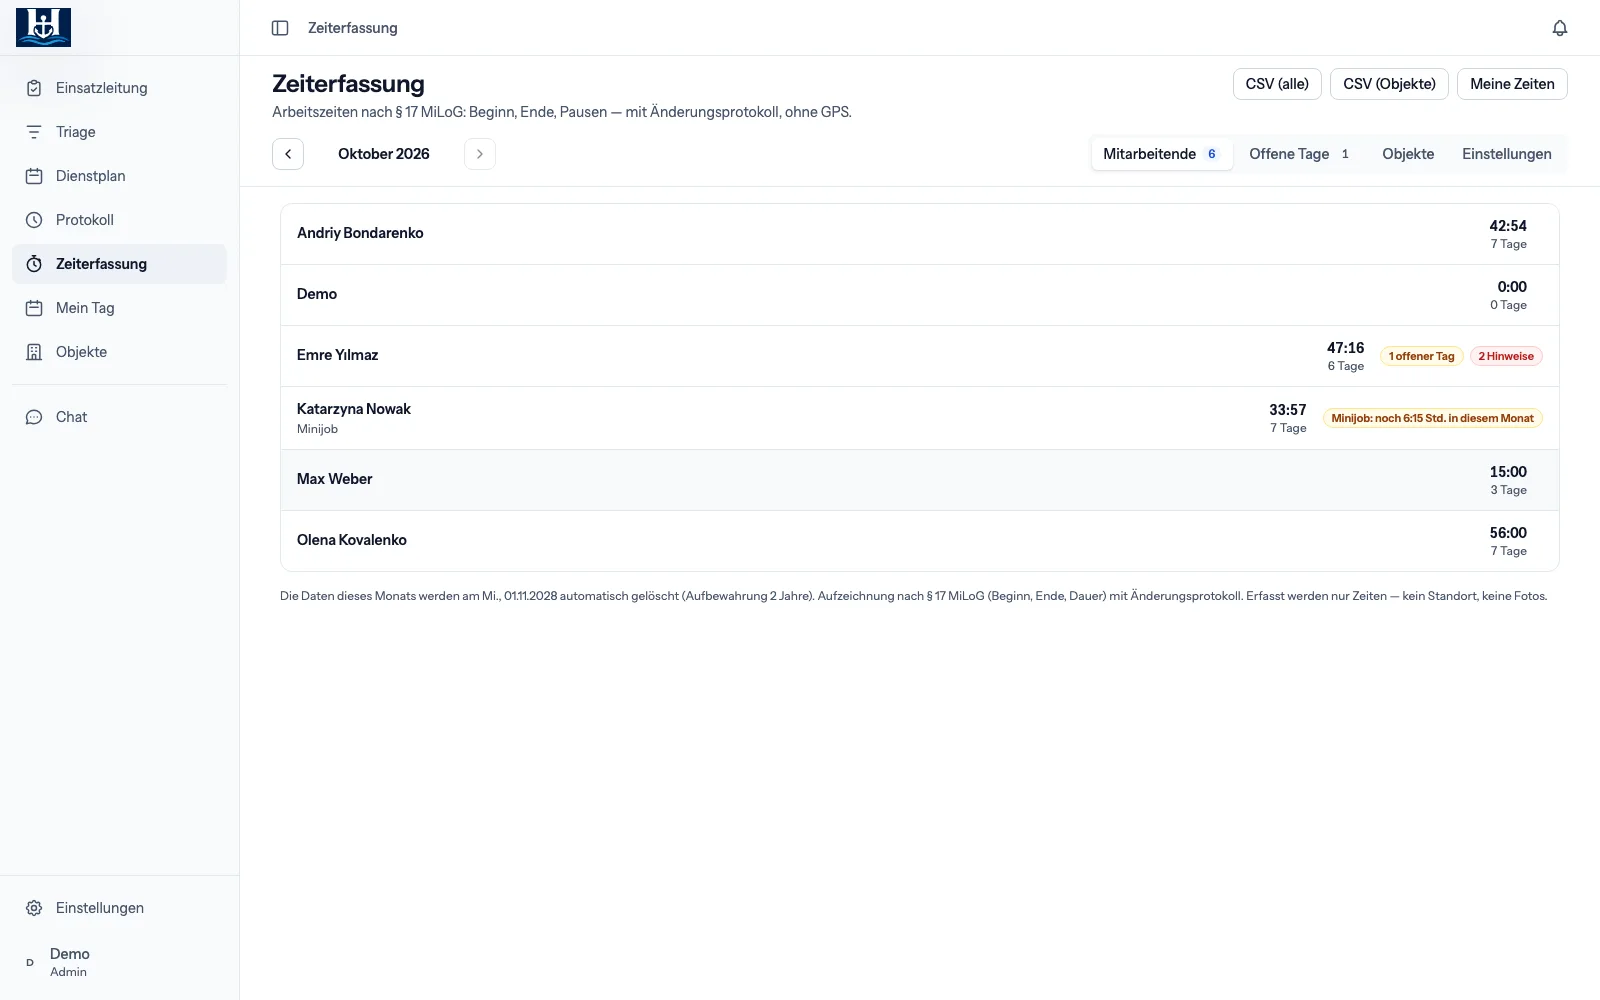
Task: Click the Chat bubble icon
Action: pos(34,417)
